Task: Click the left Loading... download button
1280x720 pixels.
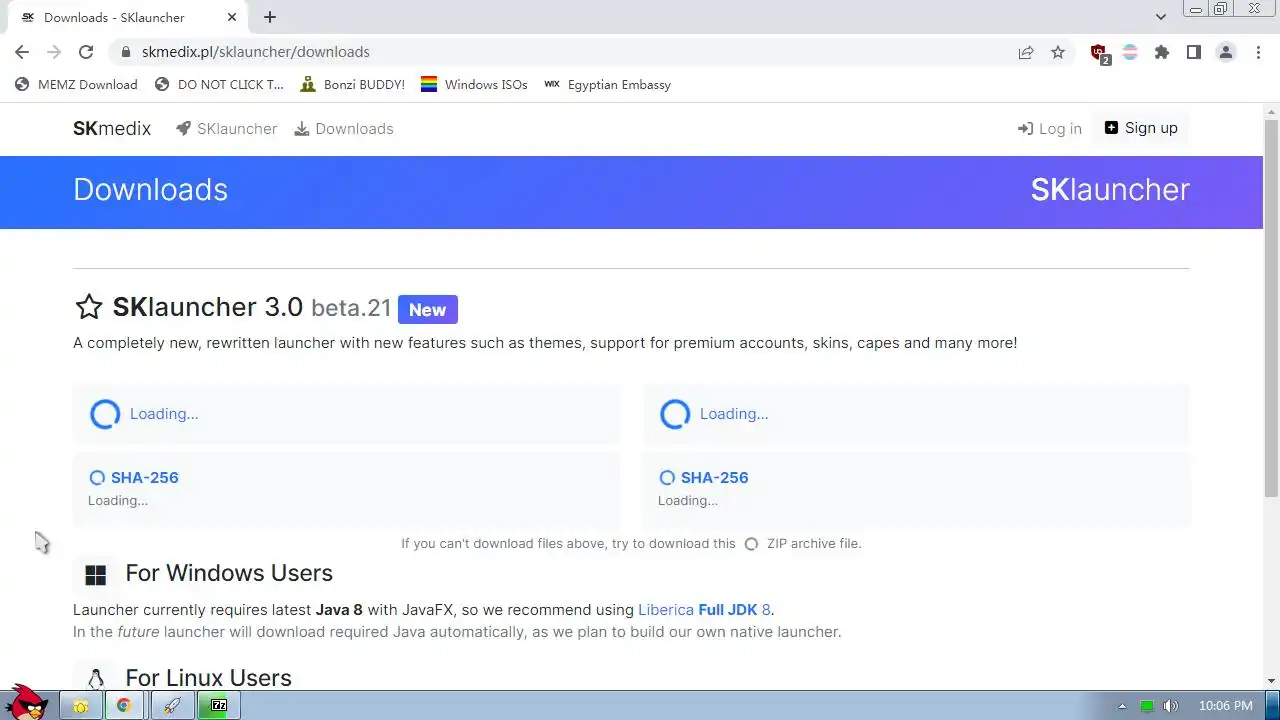Action: [x=346, y=414]
